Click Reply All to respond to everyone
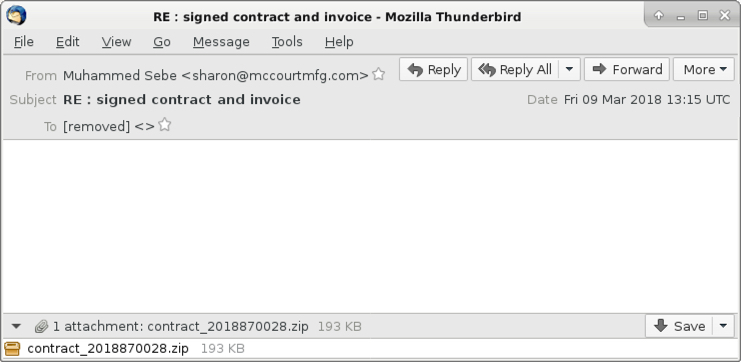The width and height of the screenshot is (741, 362). tap(515, 69)
